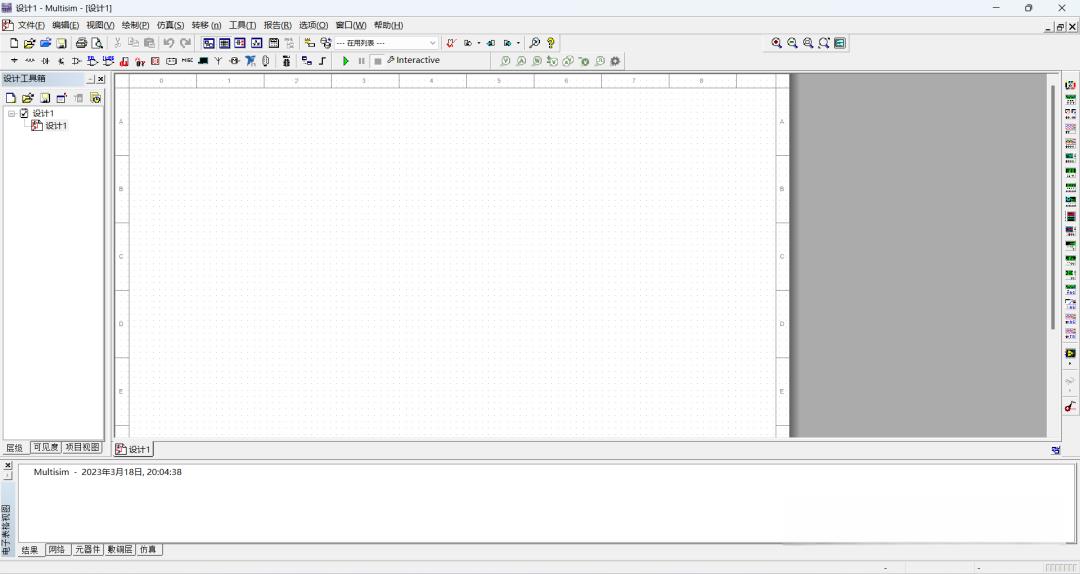This screenshot has width=1080, height=574.
Task: Open the 编辑(E) menu
Action: [x=65, y=25]
